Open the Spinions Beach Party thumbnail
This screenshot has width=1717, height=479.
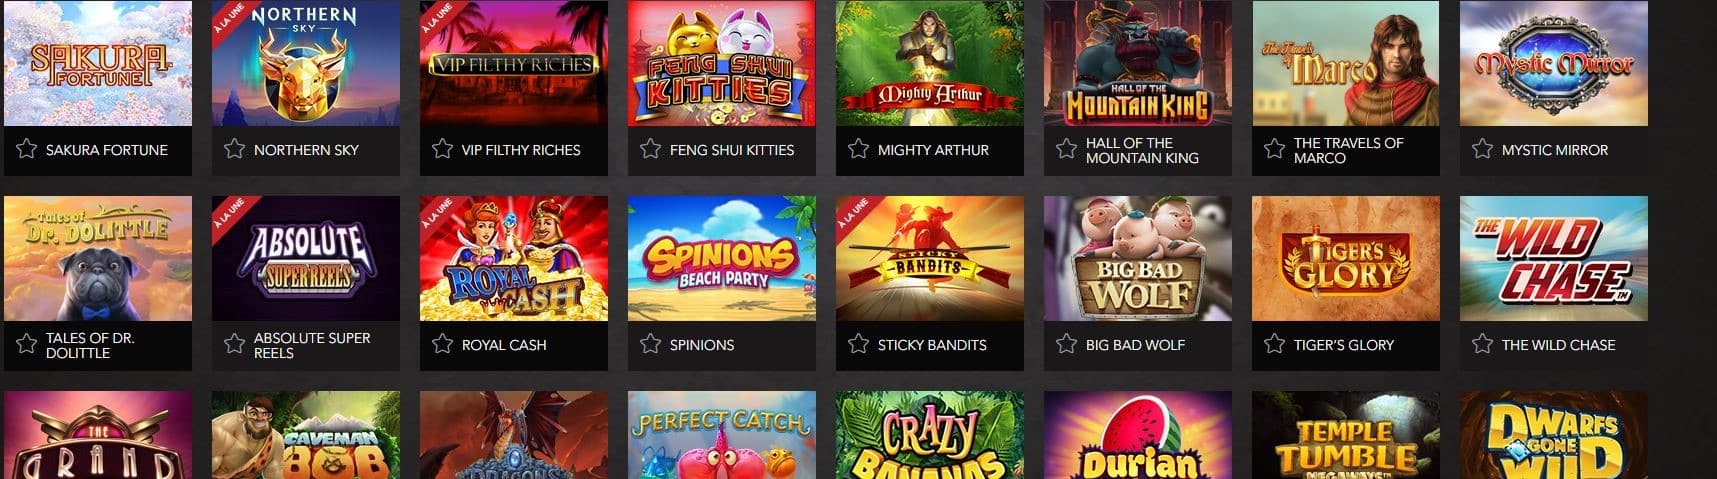722,258
